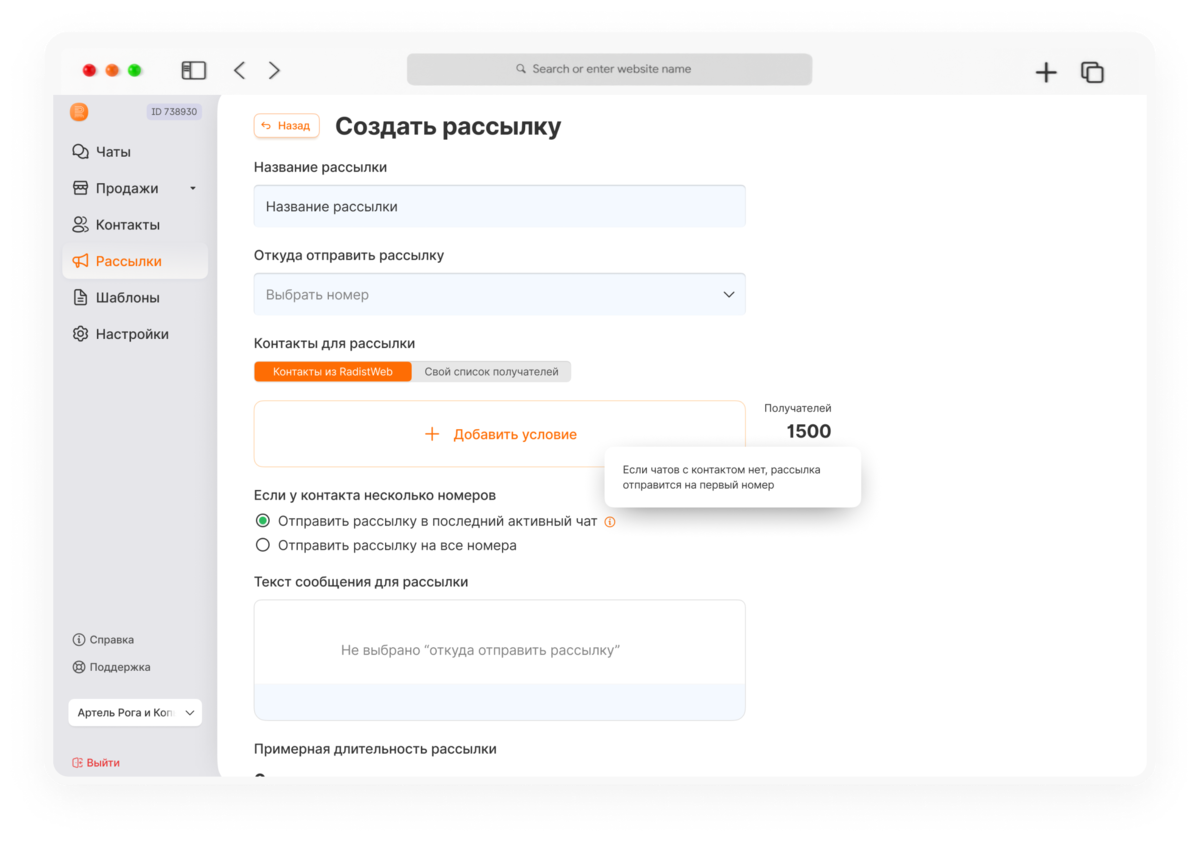The width and height of the screenshot is (1200, 843).
Task: Select Отправить рассылку на все номера
Action: point(263,545)
